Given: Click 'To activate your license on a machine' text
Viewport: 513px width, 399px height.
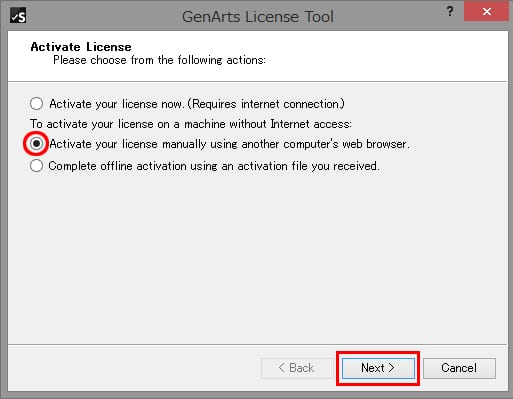Looking at the screenshot, I should pyautogui.click(x=191, y=124).
